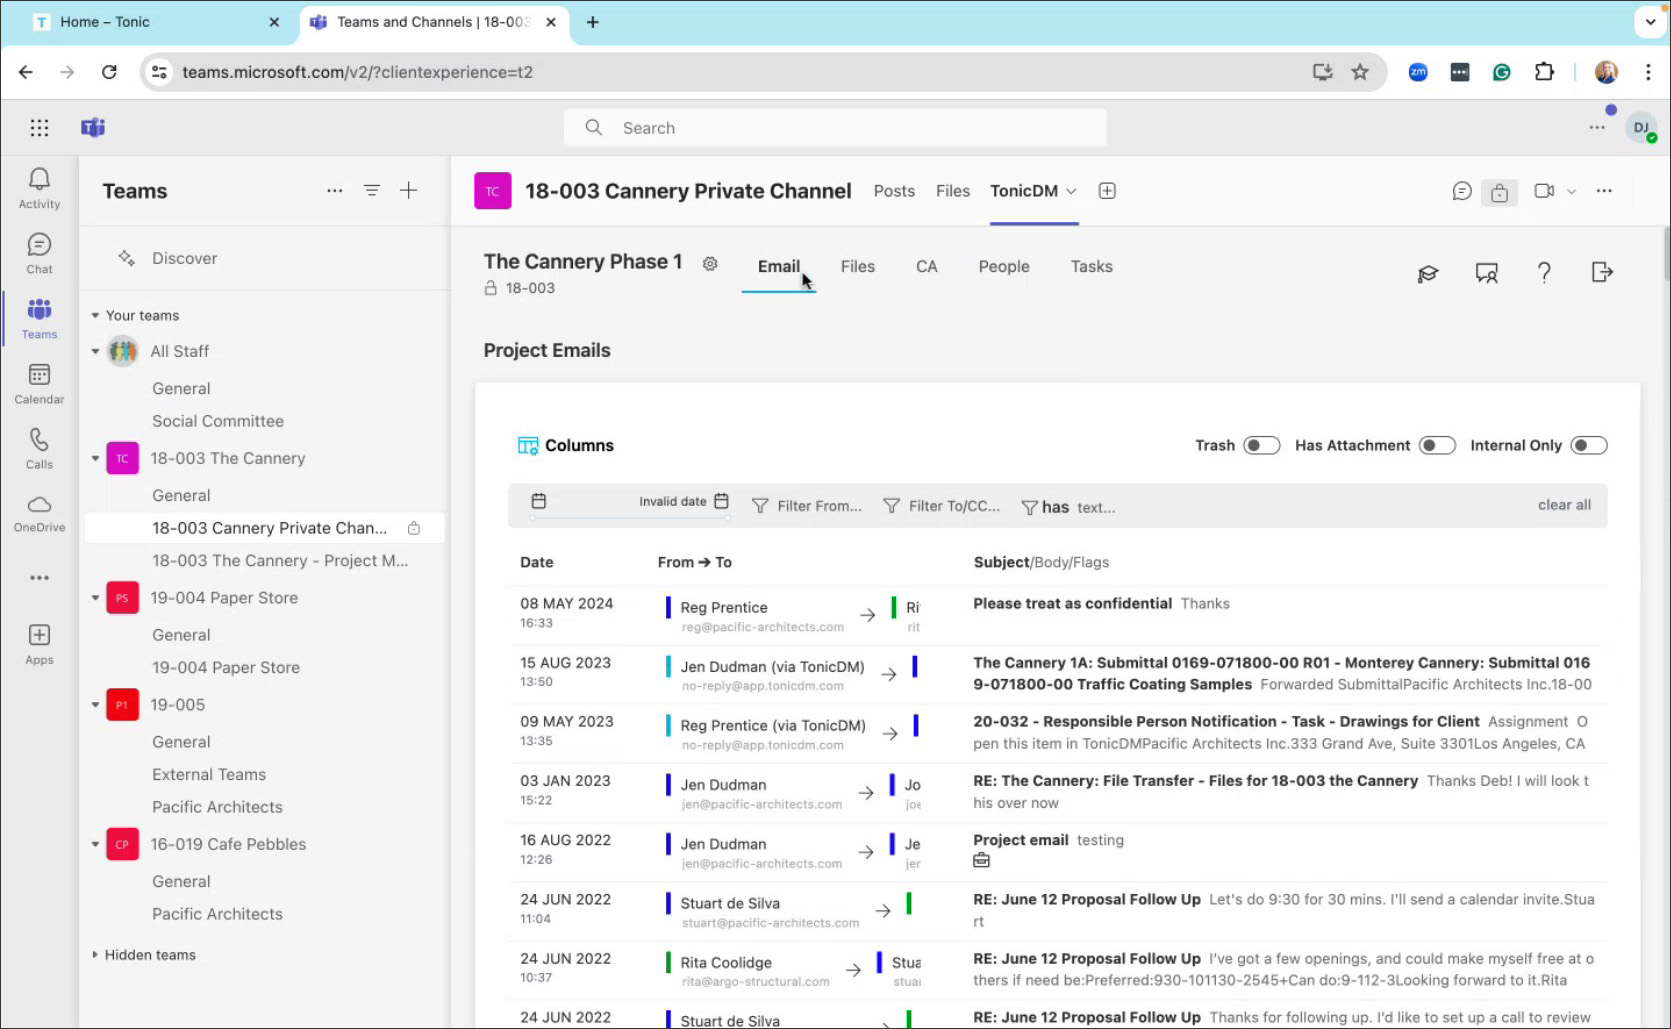Click the Filter From field

point(807,506)
